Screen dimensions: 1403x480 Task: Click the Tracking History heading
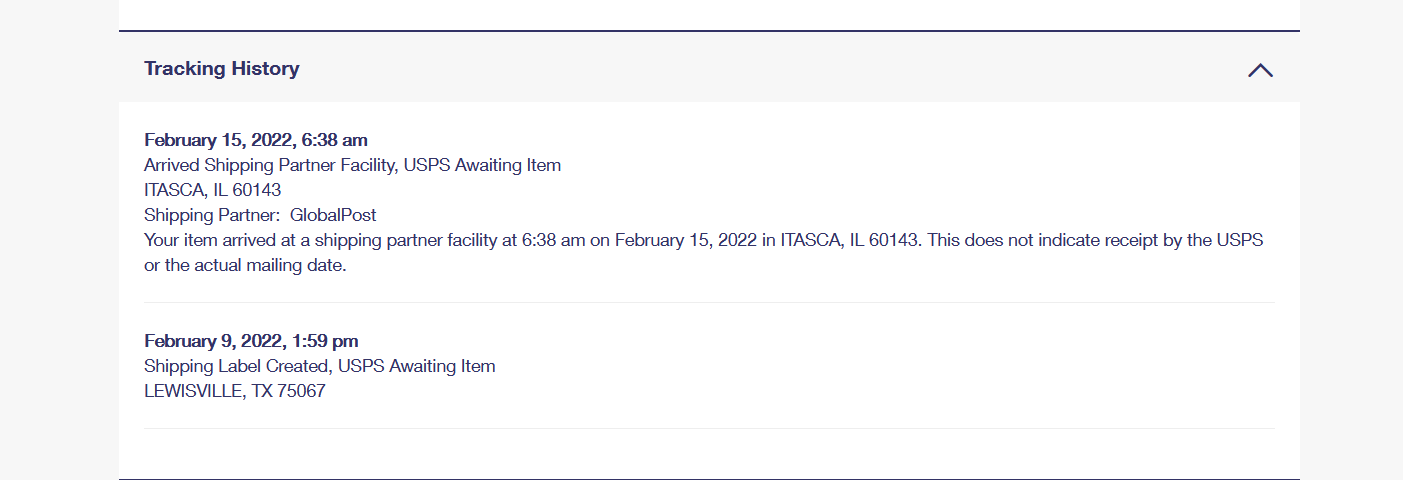[x=221, y=69]
